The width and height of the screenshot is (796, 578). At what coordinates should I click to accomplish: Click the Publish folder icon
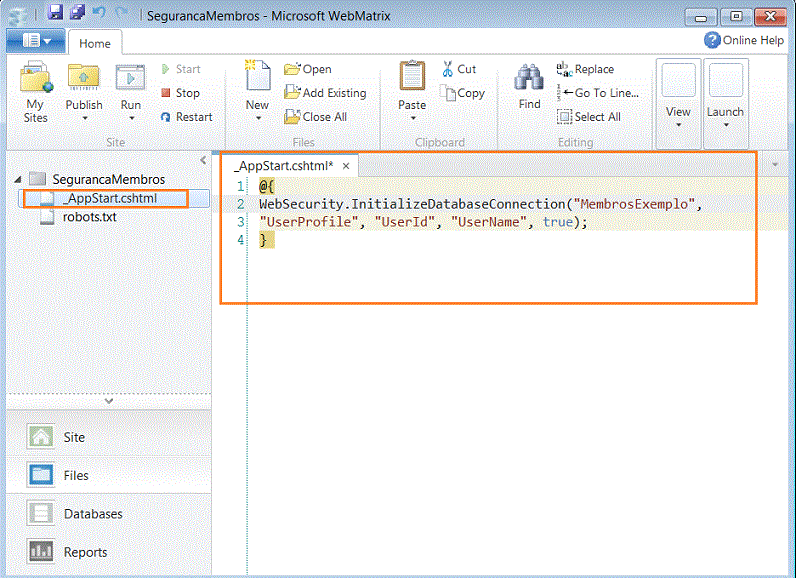click(x=84, y=77)
